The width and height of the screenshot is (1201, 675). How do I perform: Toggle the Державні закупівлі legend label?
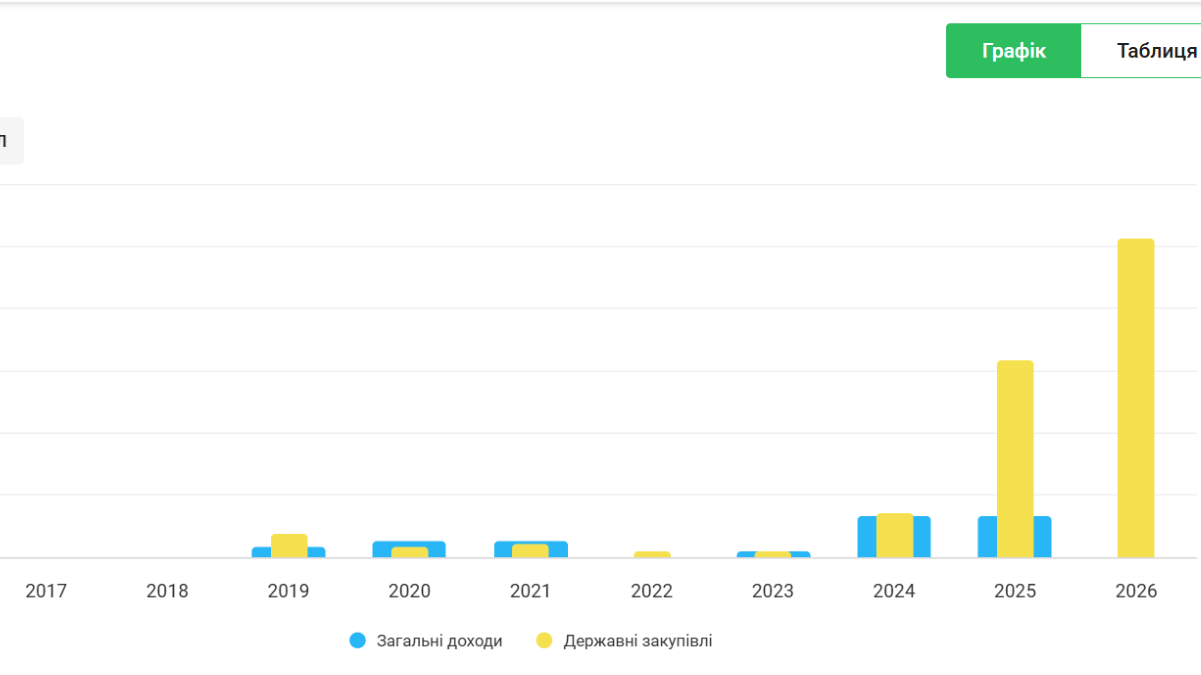[x=637, y=641]
